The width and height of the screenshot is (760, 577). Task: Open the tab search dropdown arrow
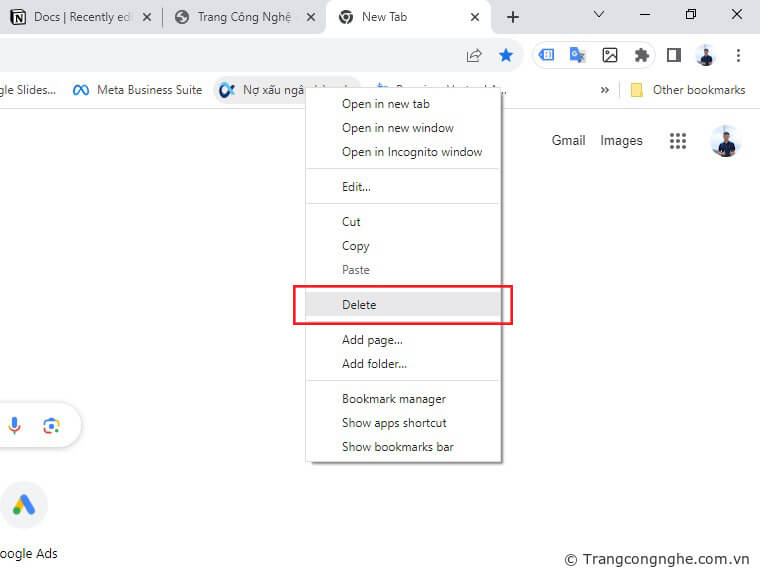[x=599, y=15]
